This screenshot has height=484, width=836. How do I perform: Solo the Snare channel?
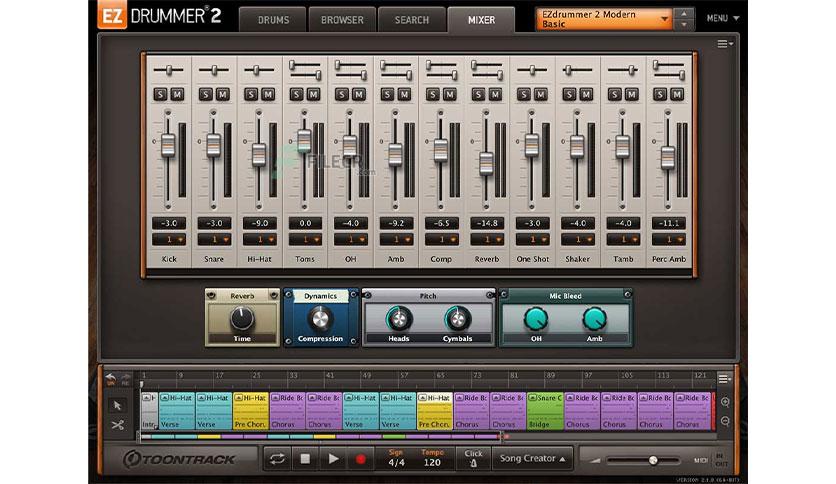(205, 94)
